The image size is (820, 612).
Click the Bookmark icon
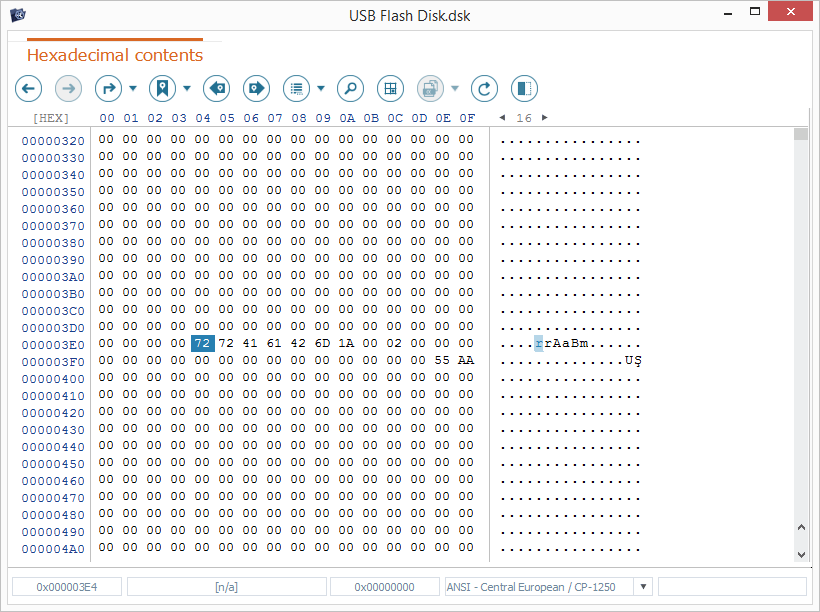(x=163, y=88)
